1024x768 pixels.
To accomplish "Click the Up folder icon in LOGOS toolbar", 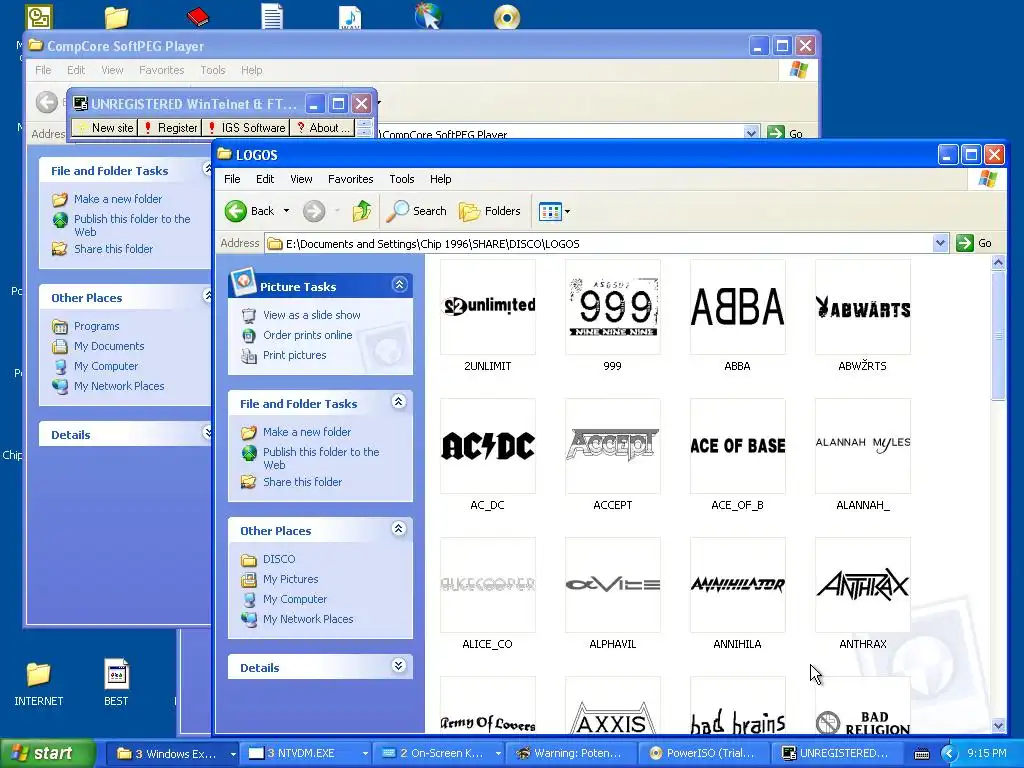I will [362, 211].
